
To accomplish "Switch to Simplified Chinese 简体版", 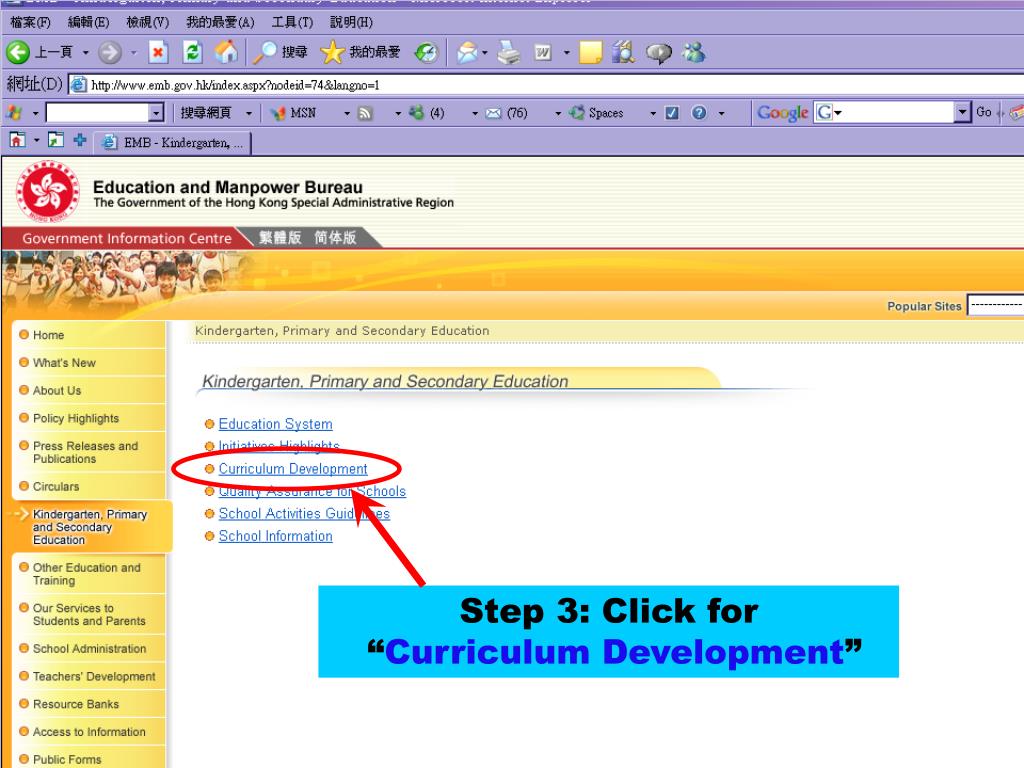I will (x=335, y=237).
